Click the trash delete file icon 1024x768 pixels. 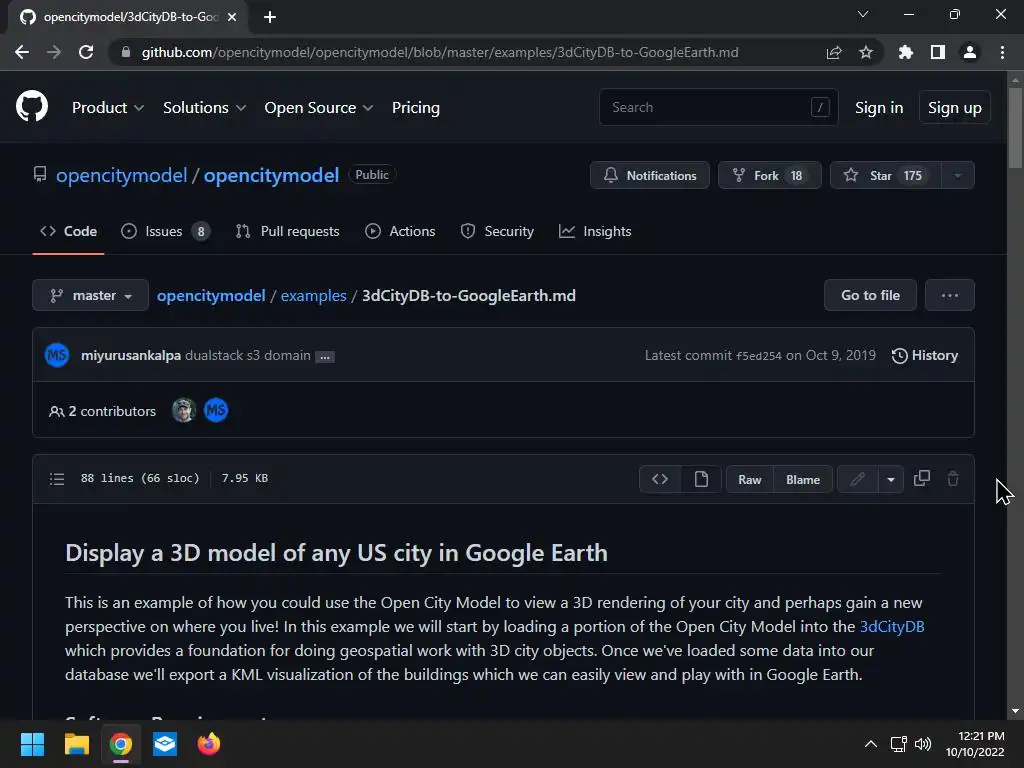(x=953, y=478)
